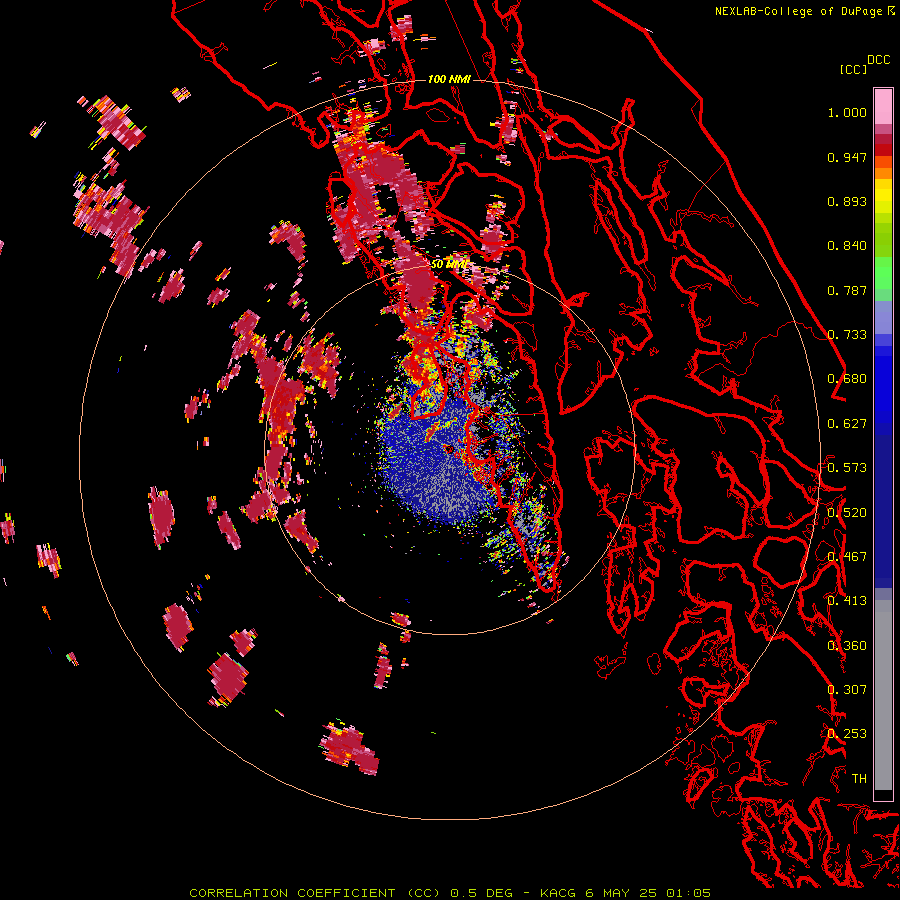The width and height of the screenshot is (900, 900).
Task: Click the 0.840 scale value
Action: (x=847, y=246)
